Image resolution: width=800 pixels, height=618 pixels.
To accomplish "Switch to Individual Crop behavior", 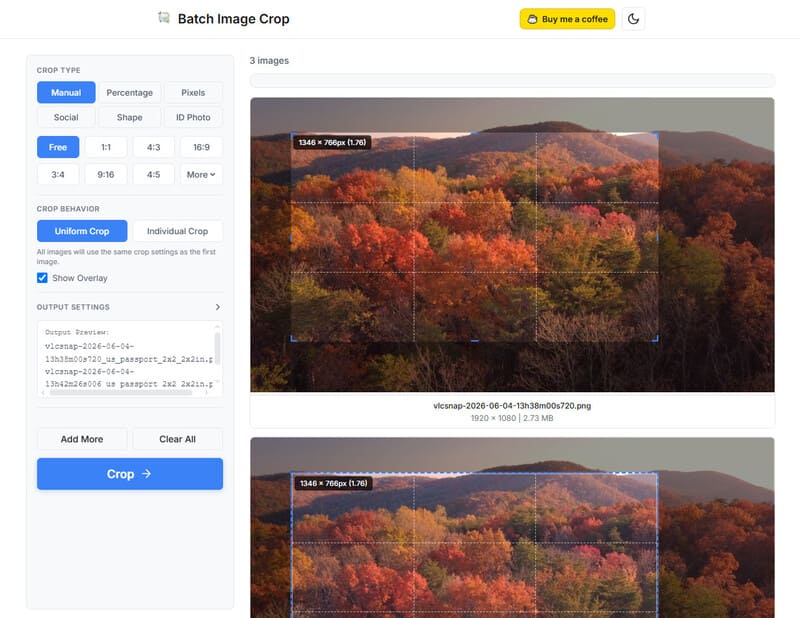I will [x=178, y=231].
